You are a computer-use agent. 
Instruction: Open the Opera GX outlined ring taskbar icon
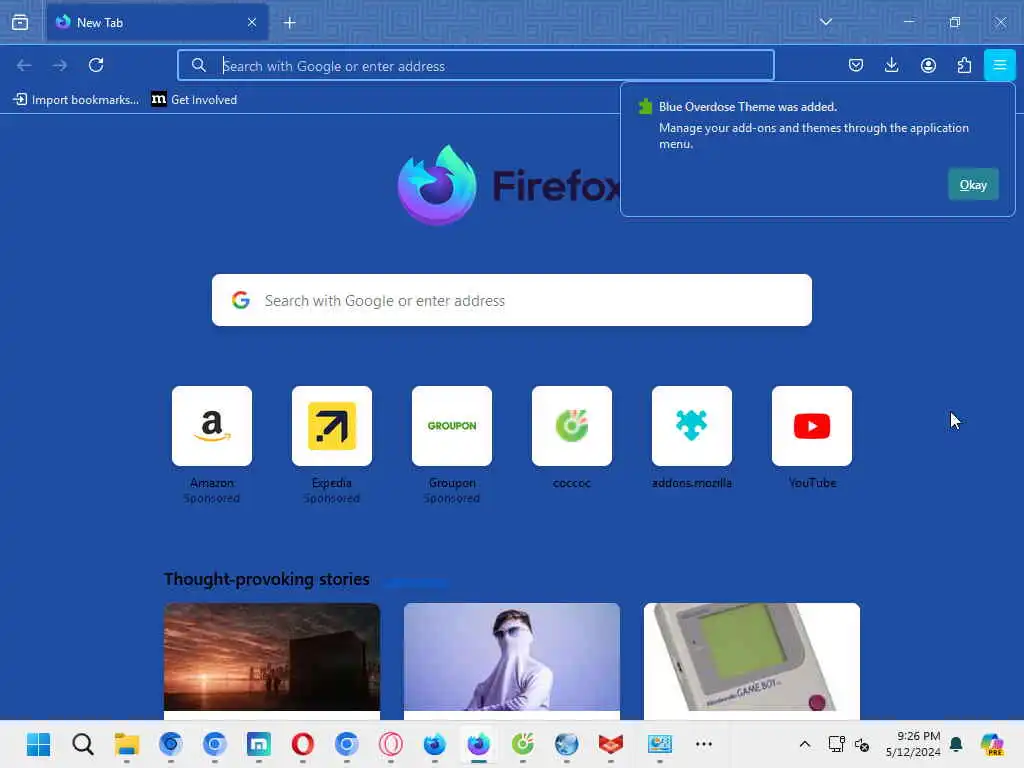[391, 744]
